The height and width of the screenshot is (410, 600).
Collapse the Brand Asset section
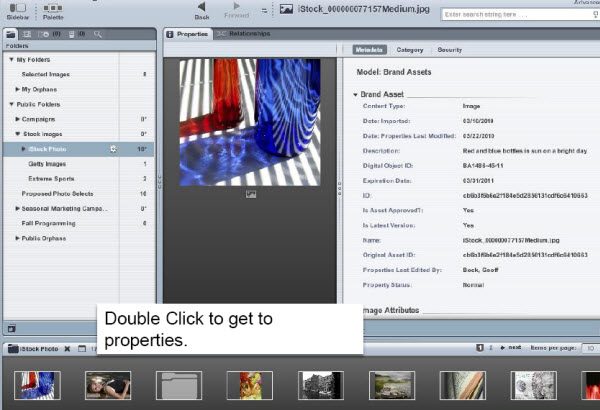(355, 95)
